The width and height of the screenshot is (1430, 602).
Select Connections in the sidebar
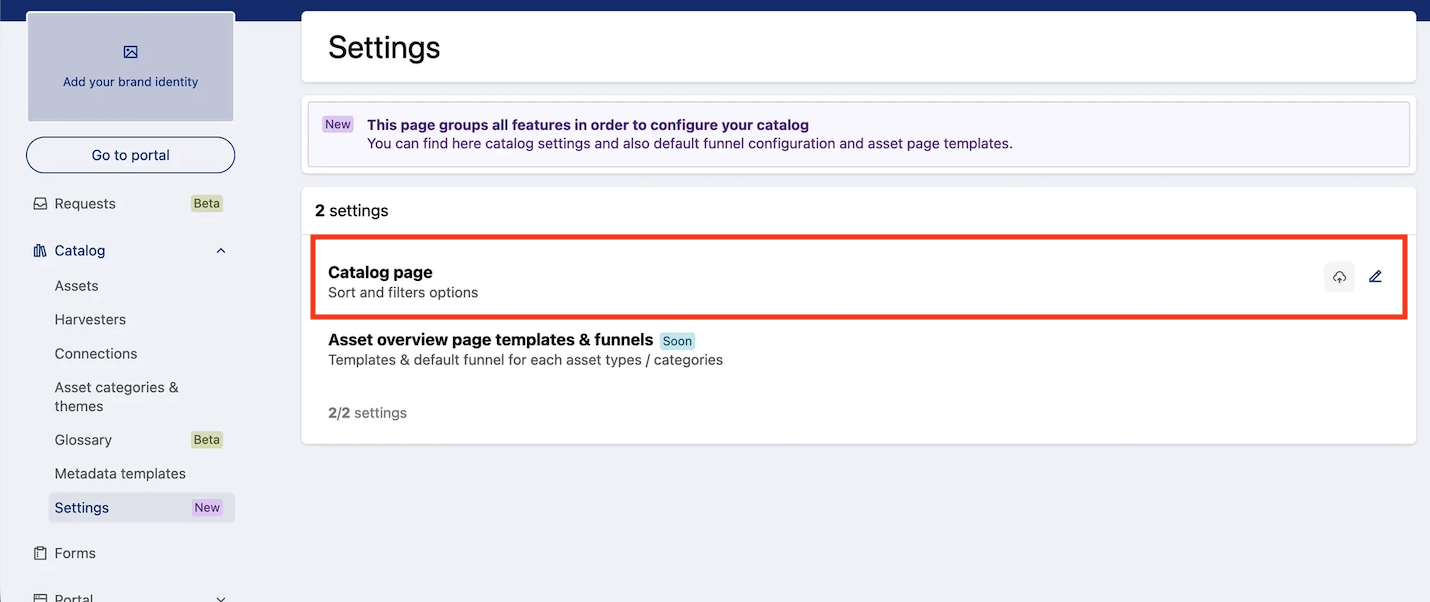(96, 354)
